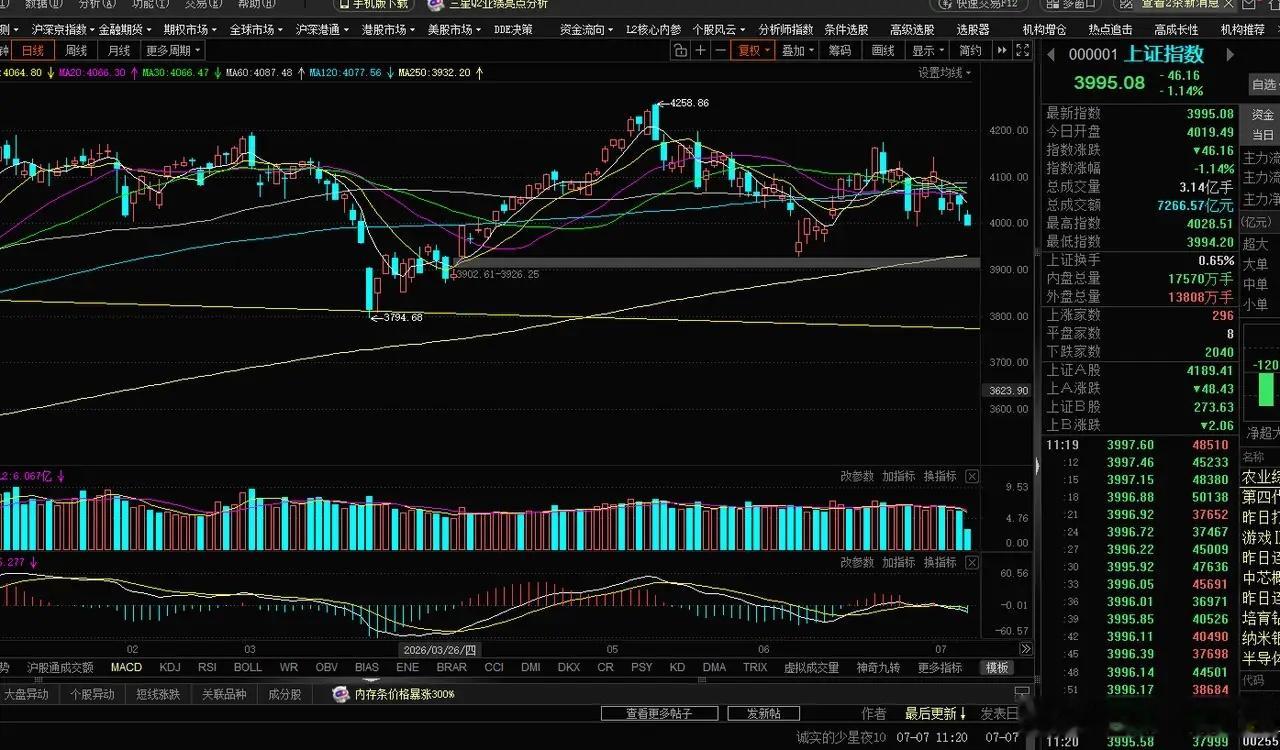Click the double-arrow overflow icon in chart toolbar
The image size is (1280, 750).
1001,50
